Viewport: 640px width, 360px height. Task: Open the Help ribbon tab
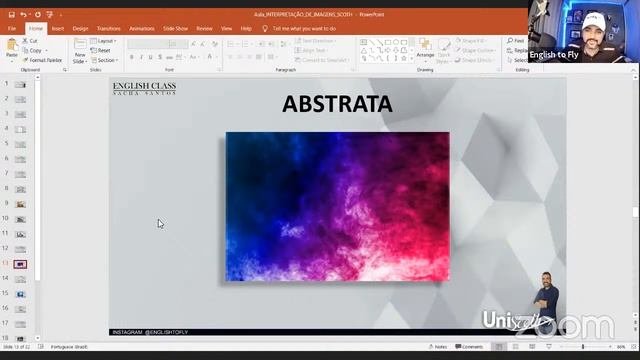(246, 29)
